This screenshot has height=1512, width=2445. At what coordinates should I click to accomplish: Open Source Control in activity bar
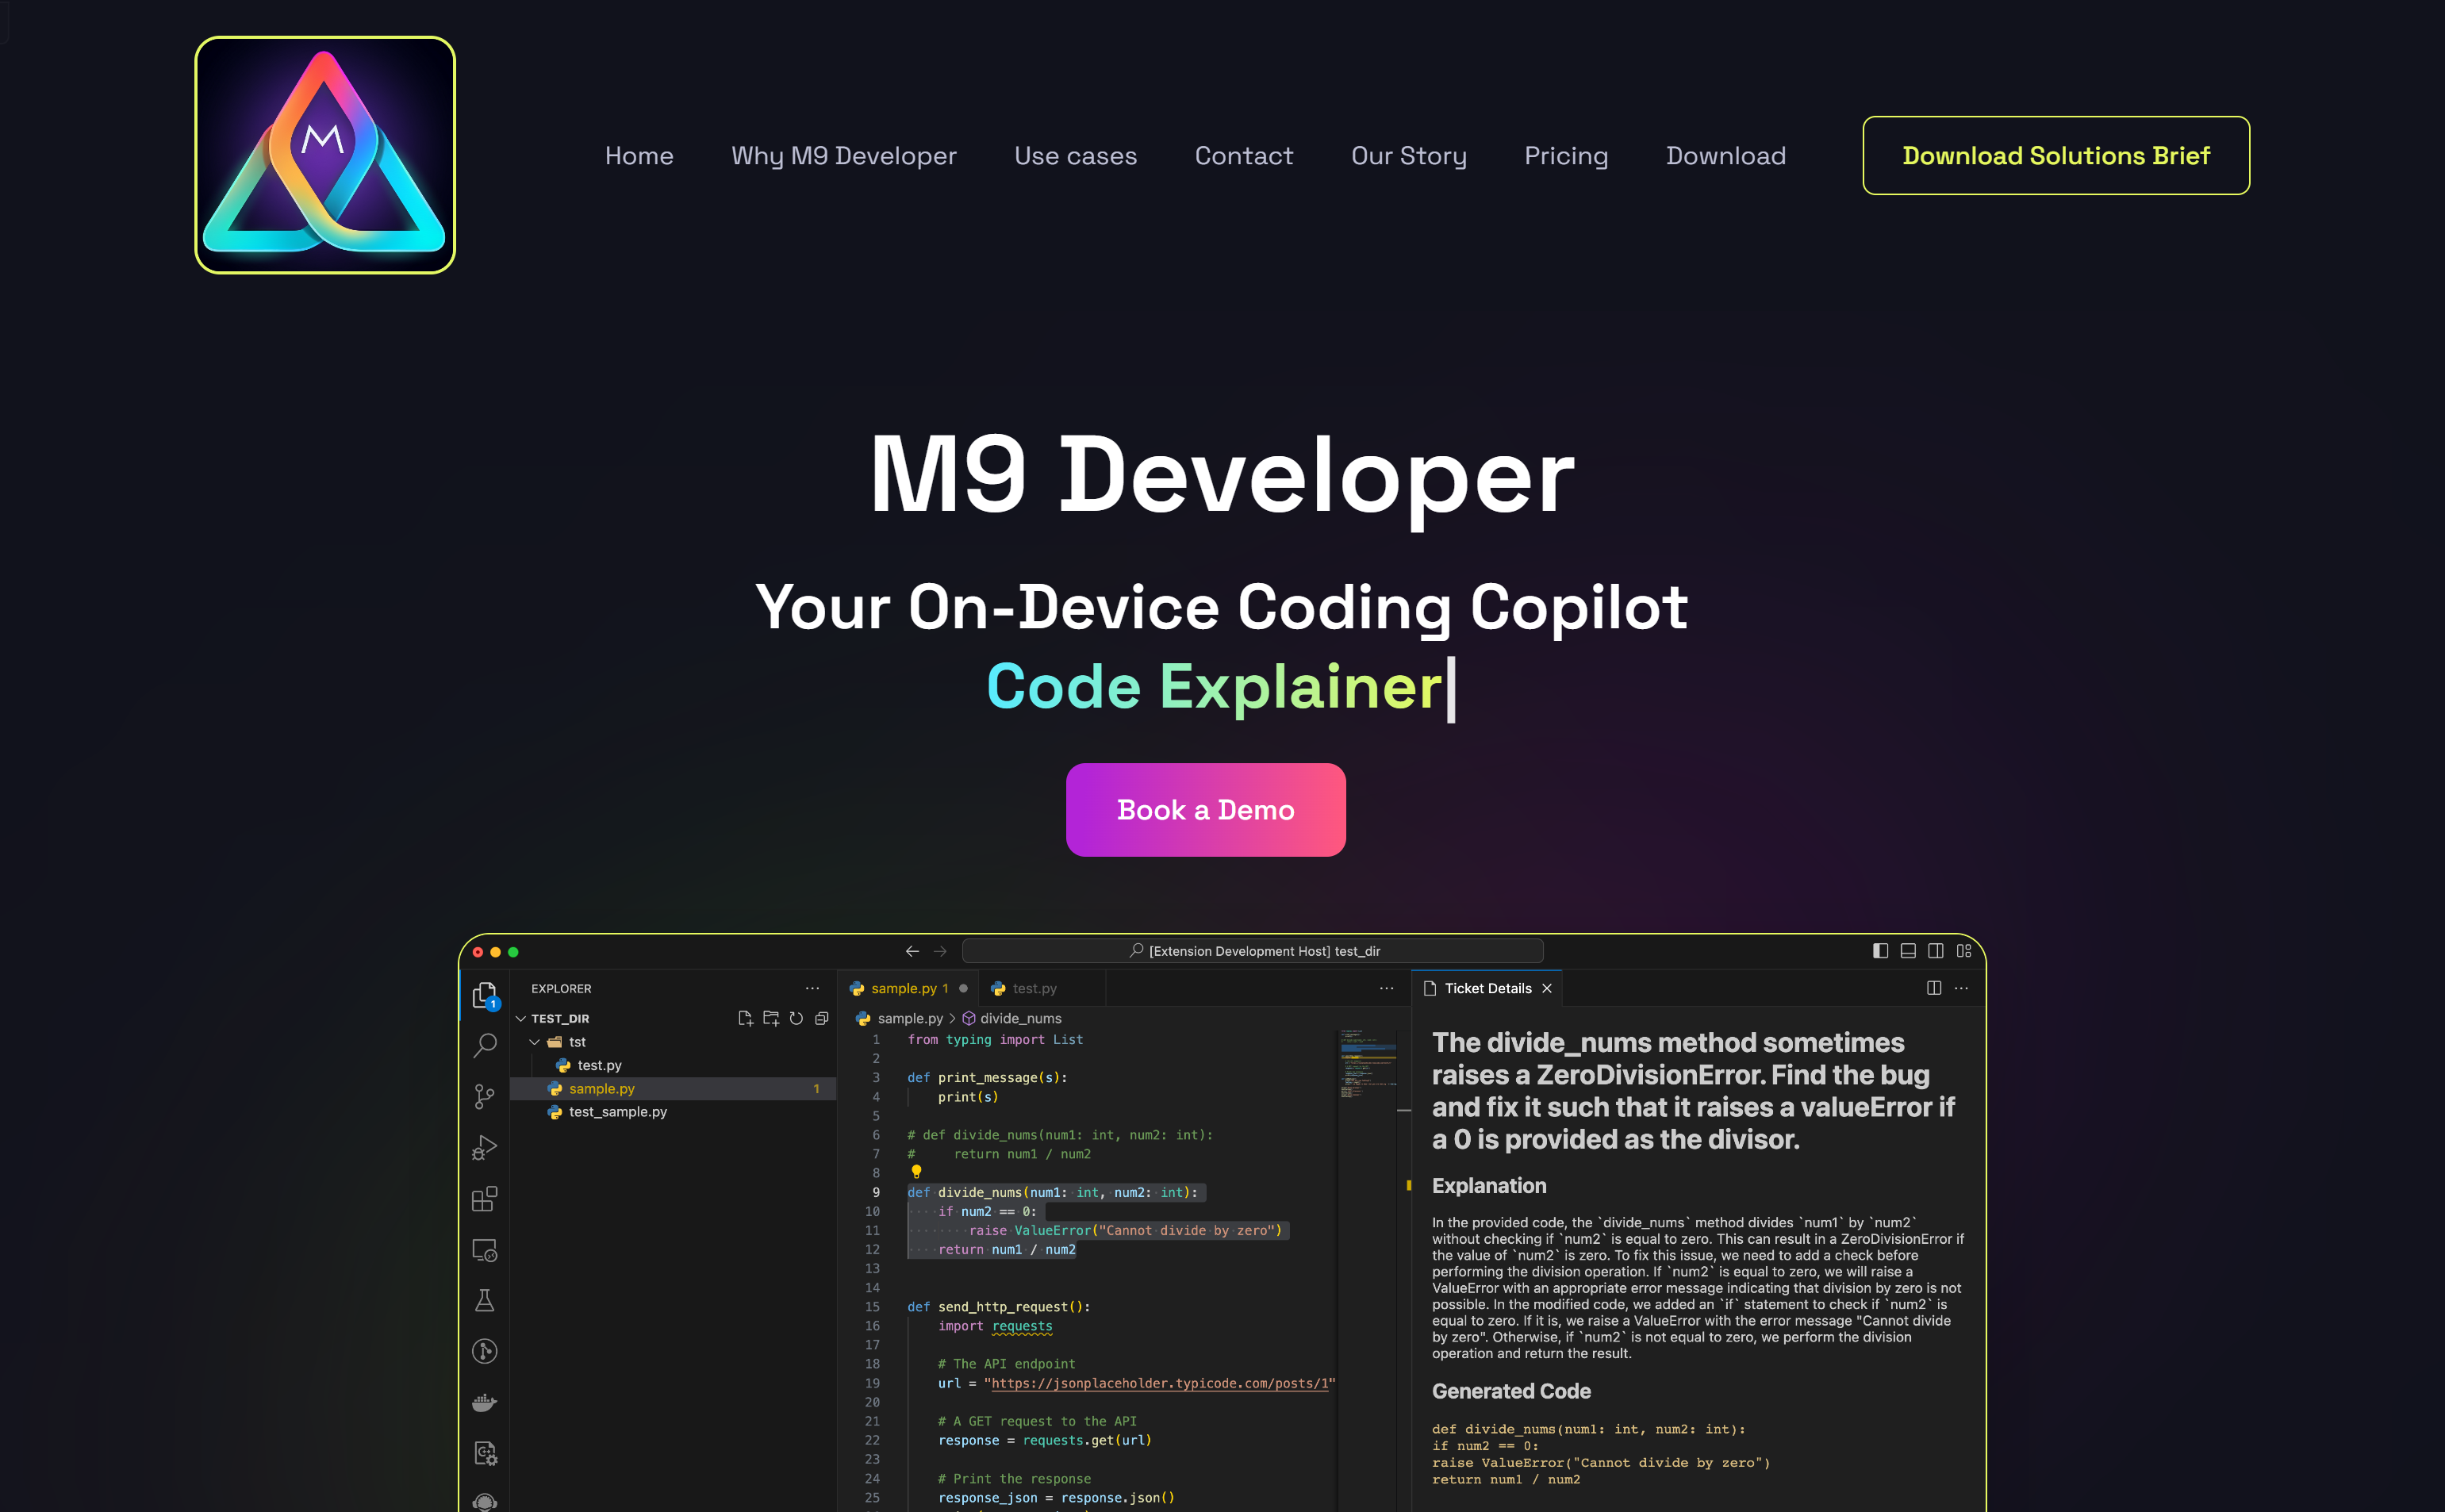pyautogui.click(x=484, y=1097)
